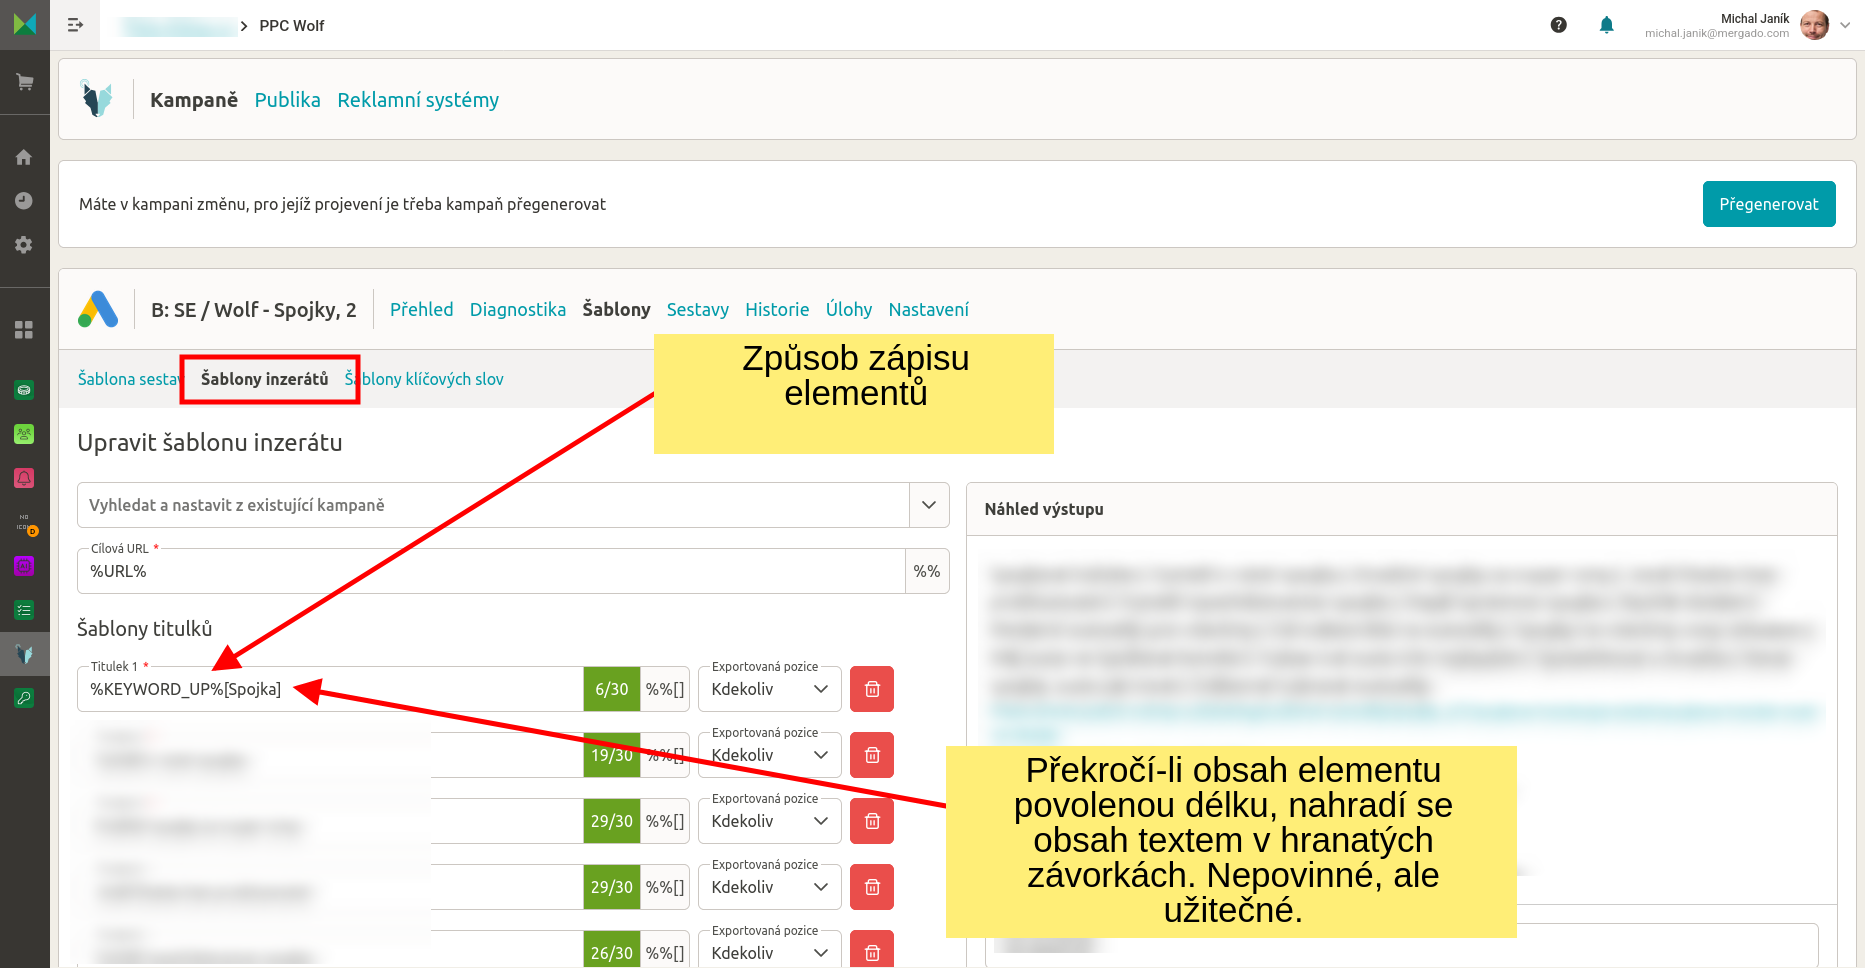The height and width of the screenshot is (968, 1865).
Task: Delete Titulek 1 with red trash icon
Action: pos(871,689)
